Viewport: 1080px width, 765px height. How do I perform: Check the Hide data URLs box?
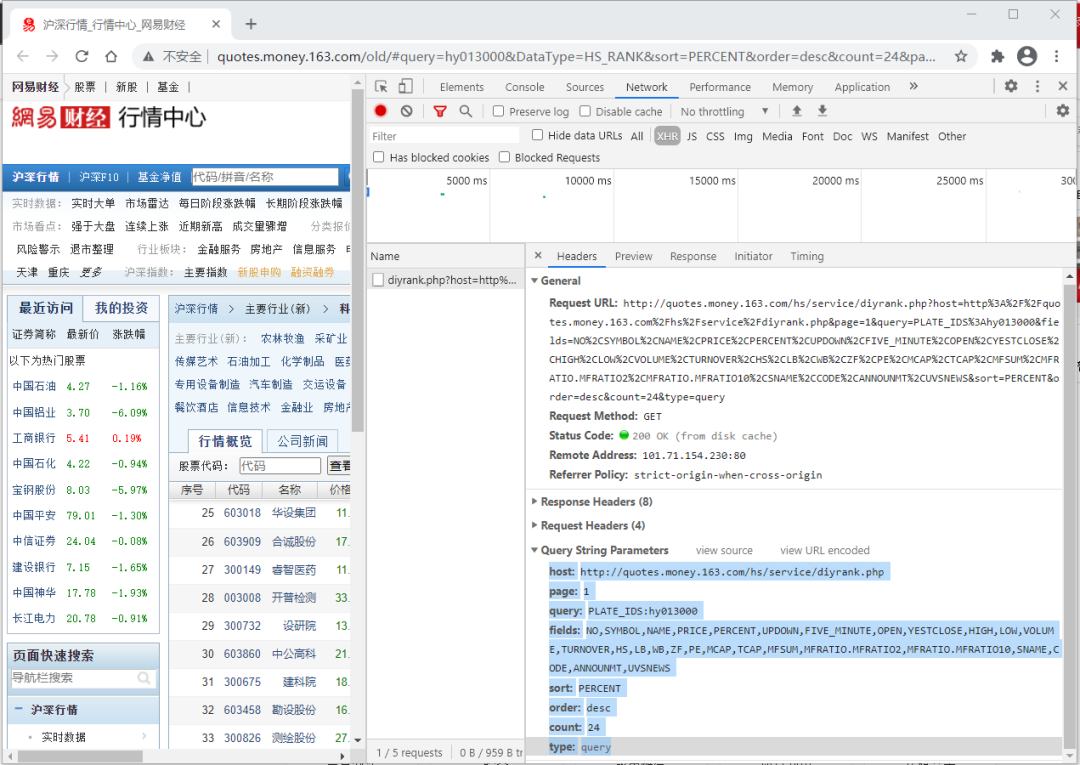(537, 135)
